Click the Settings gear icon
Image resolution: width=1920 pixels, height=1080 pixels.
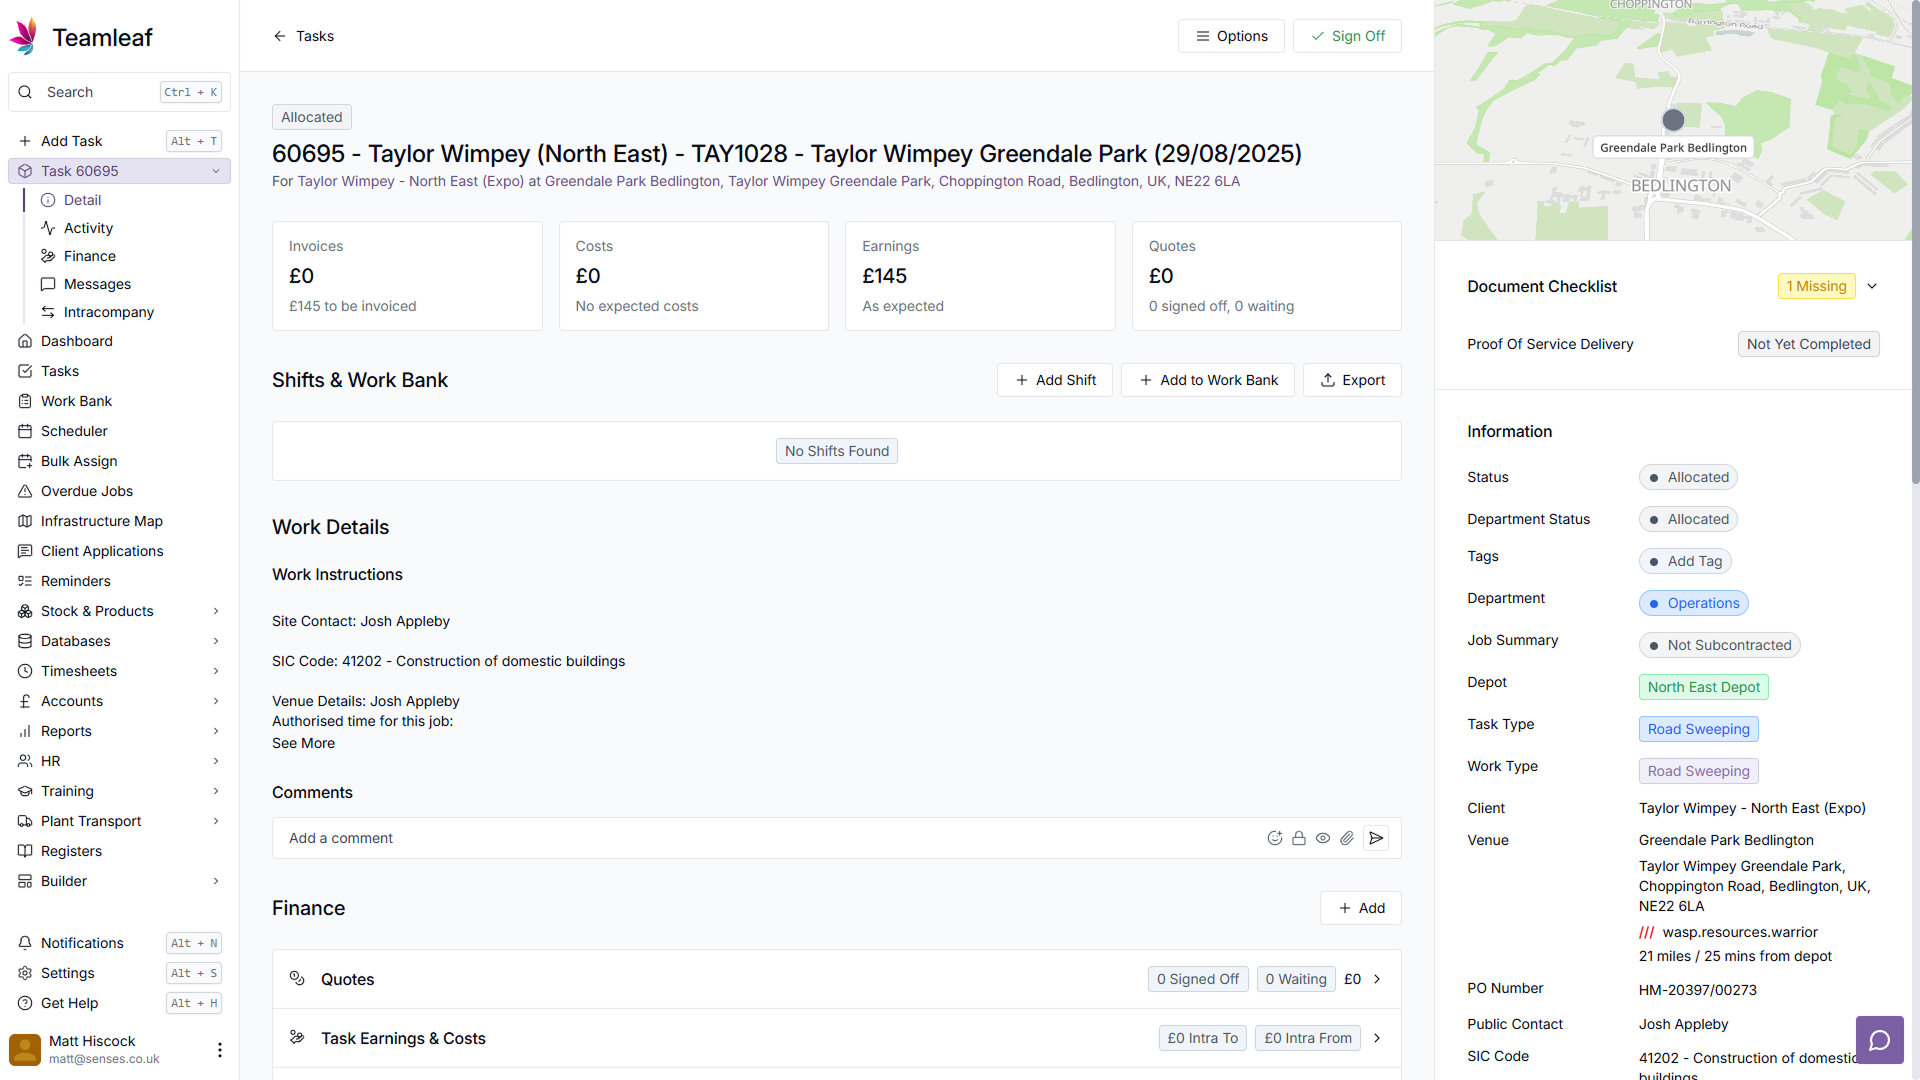(25, 973)
